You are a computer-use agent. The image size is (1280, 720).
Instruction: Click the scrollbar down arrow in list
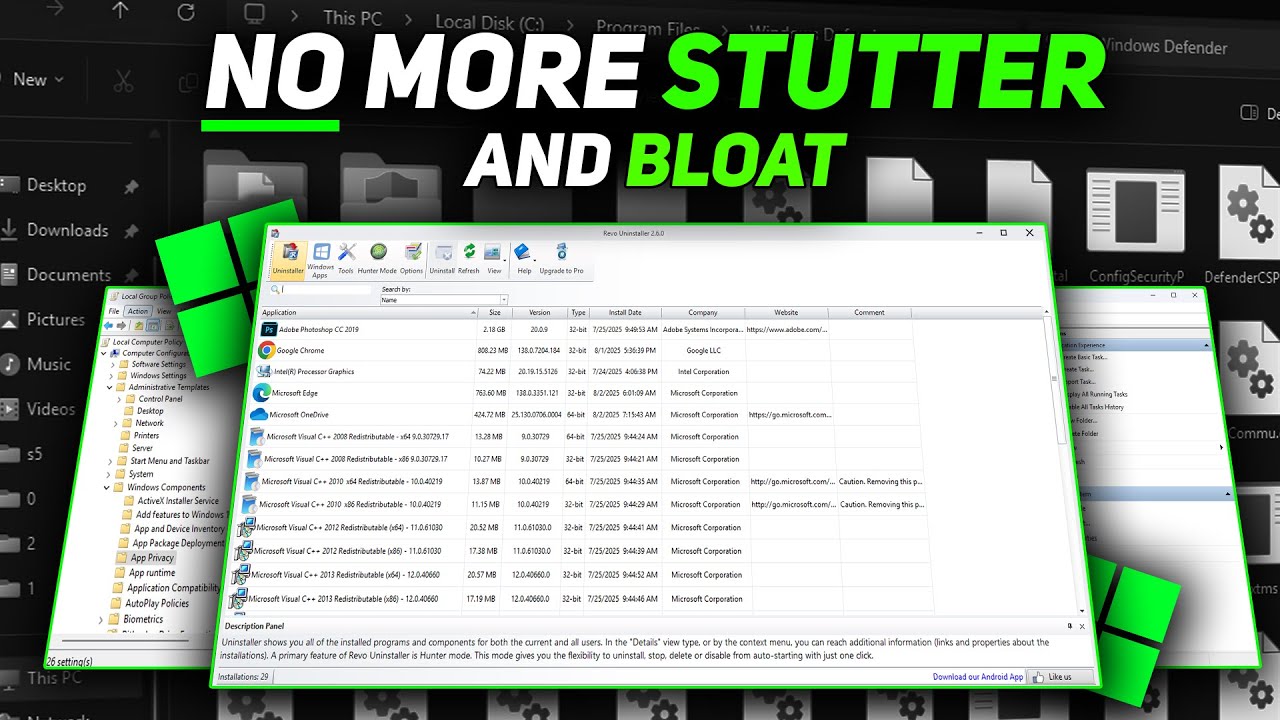pos(1082,609)
